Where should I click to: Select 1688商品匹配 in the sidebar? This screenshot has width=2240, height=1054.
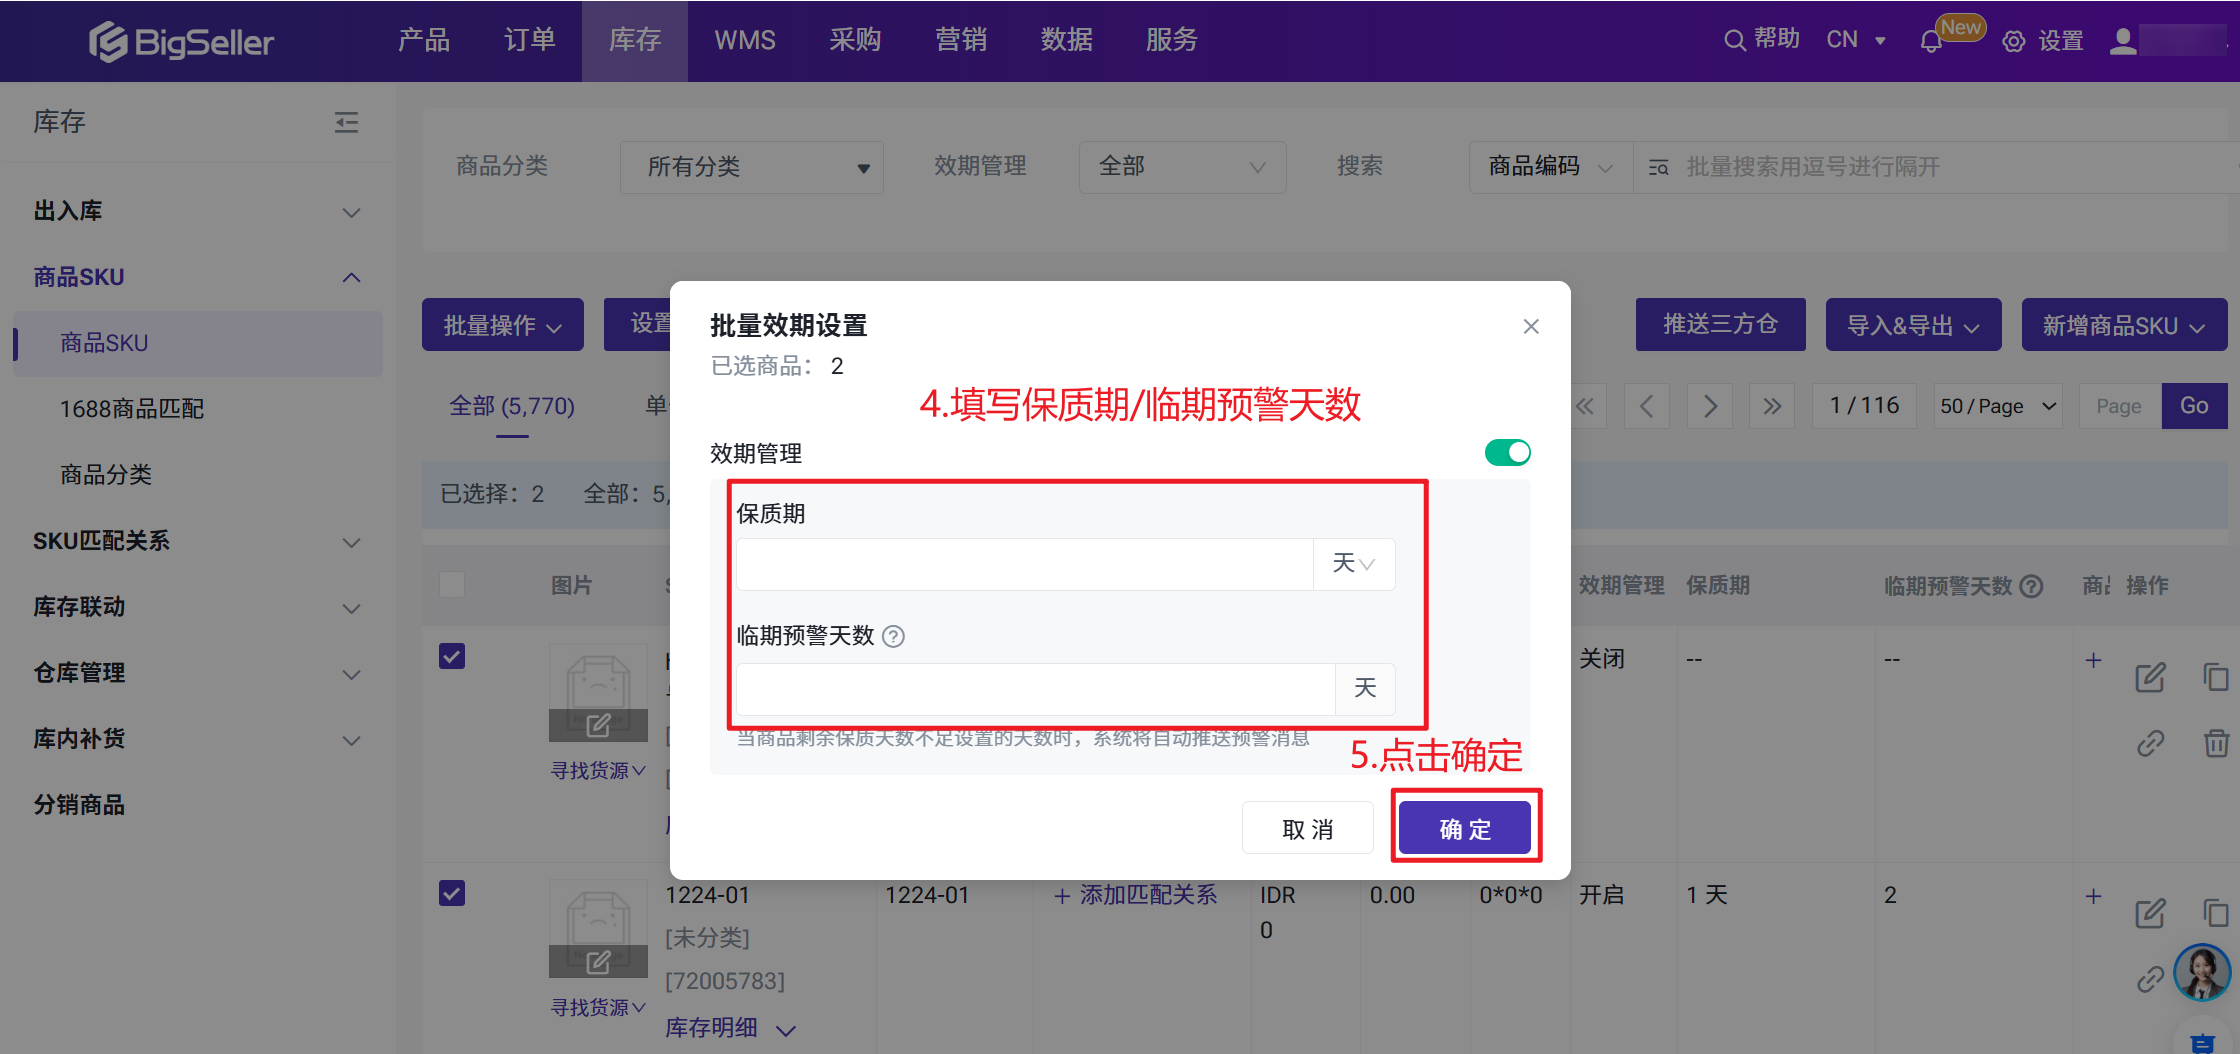tap(132, 409)
